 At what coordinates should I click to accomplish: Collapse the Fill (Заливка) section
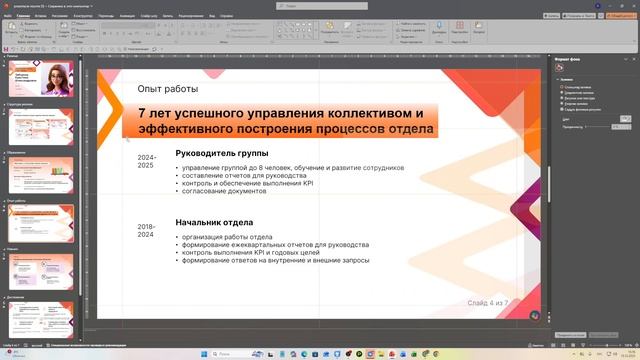pyautogui.click(x=558, y=80)
